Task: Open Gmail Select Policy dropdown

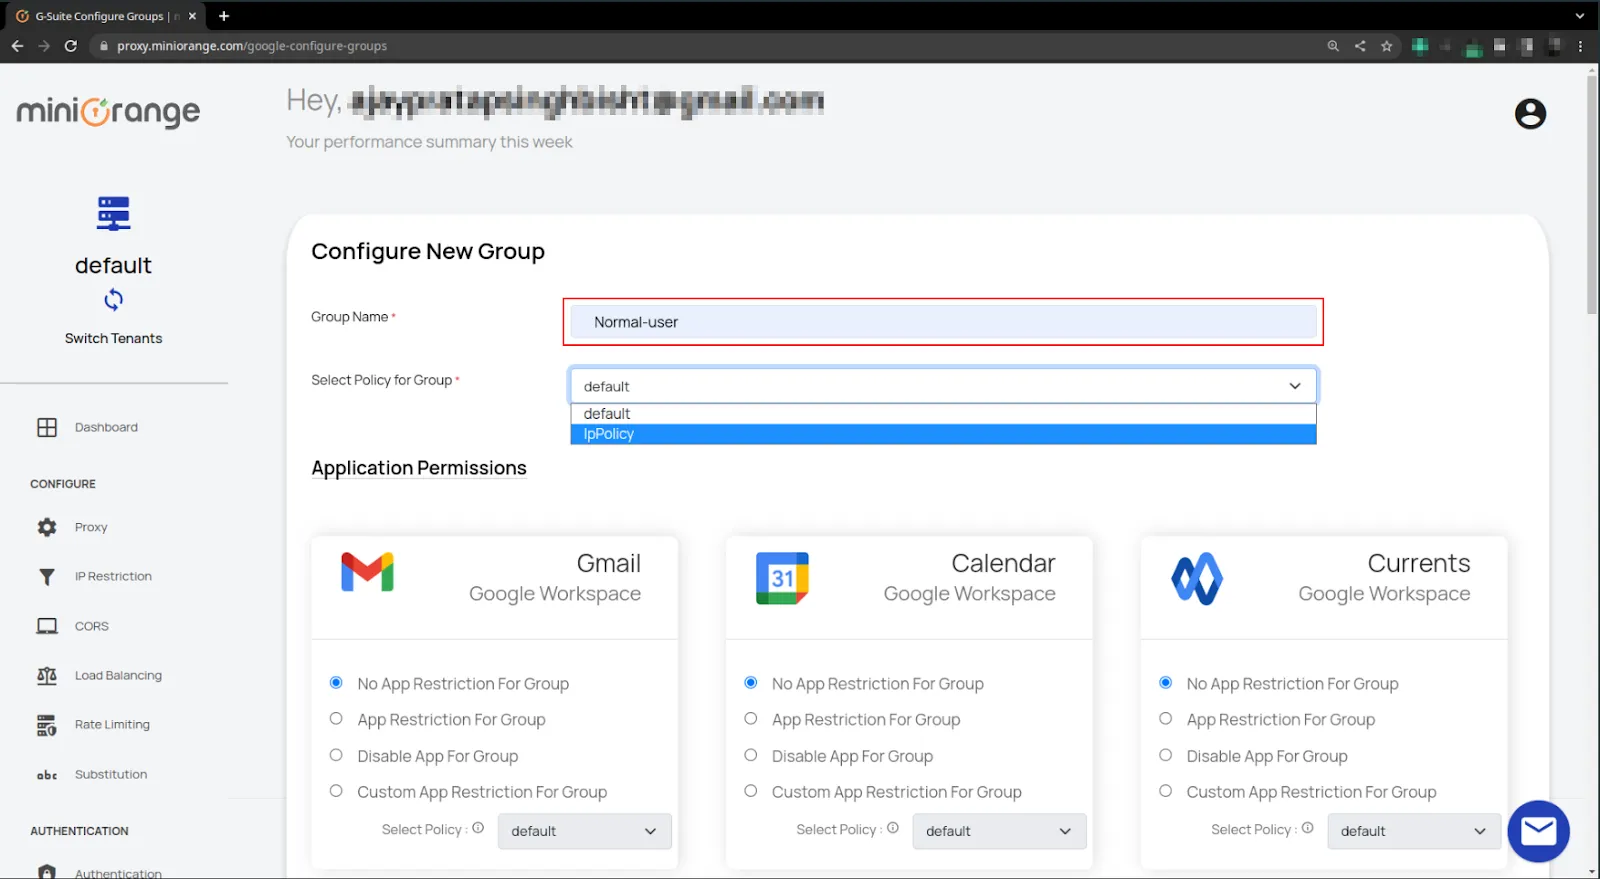Action: pos(585,831)
